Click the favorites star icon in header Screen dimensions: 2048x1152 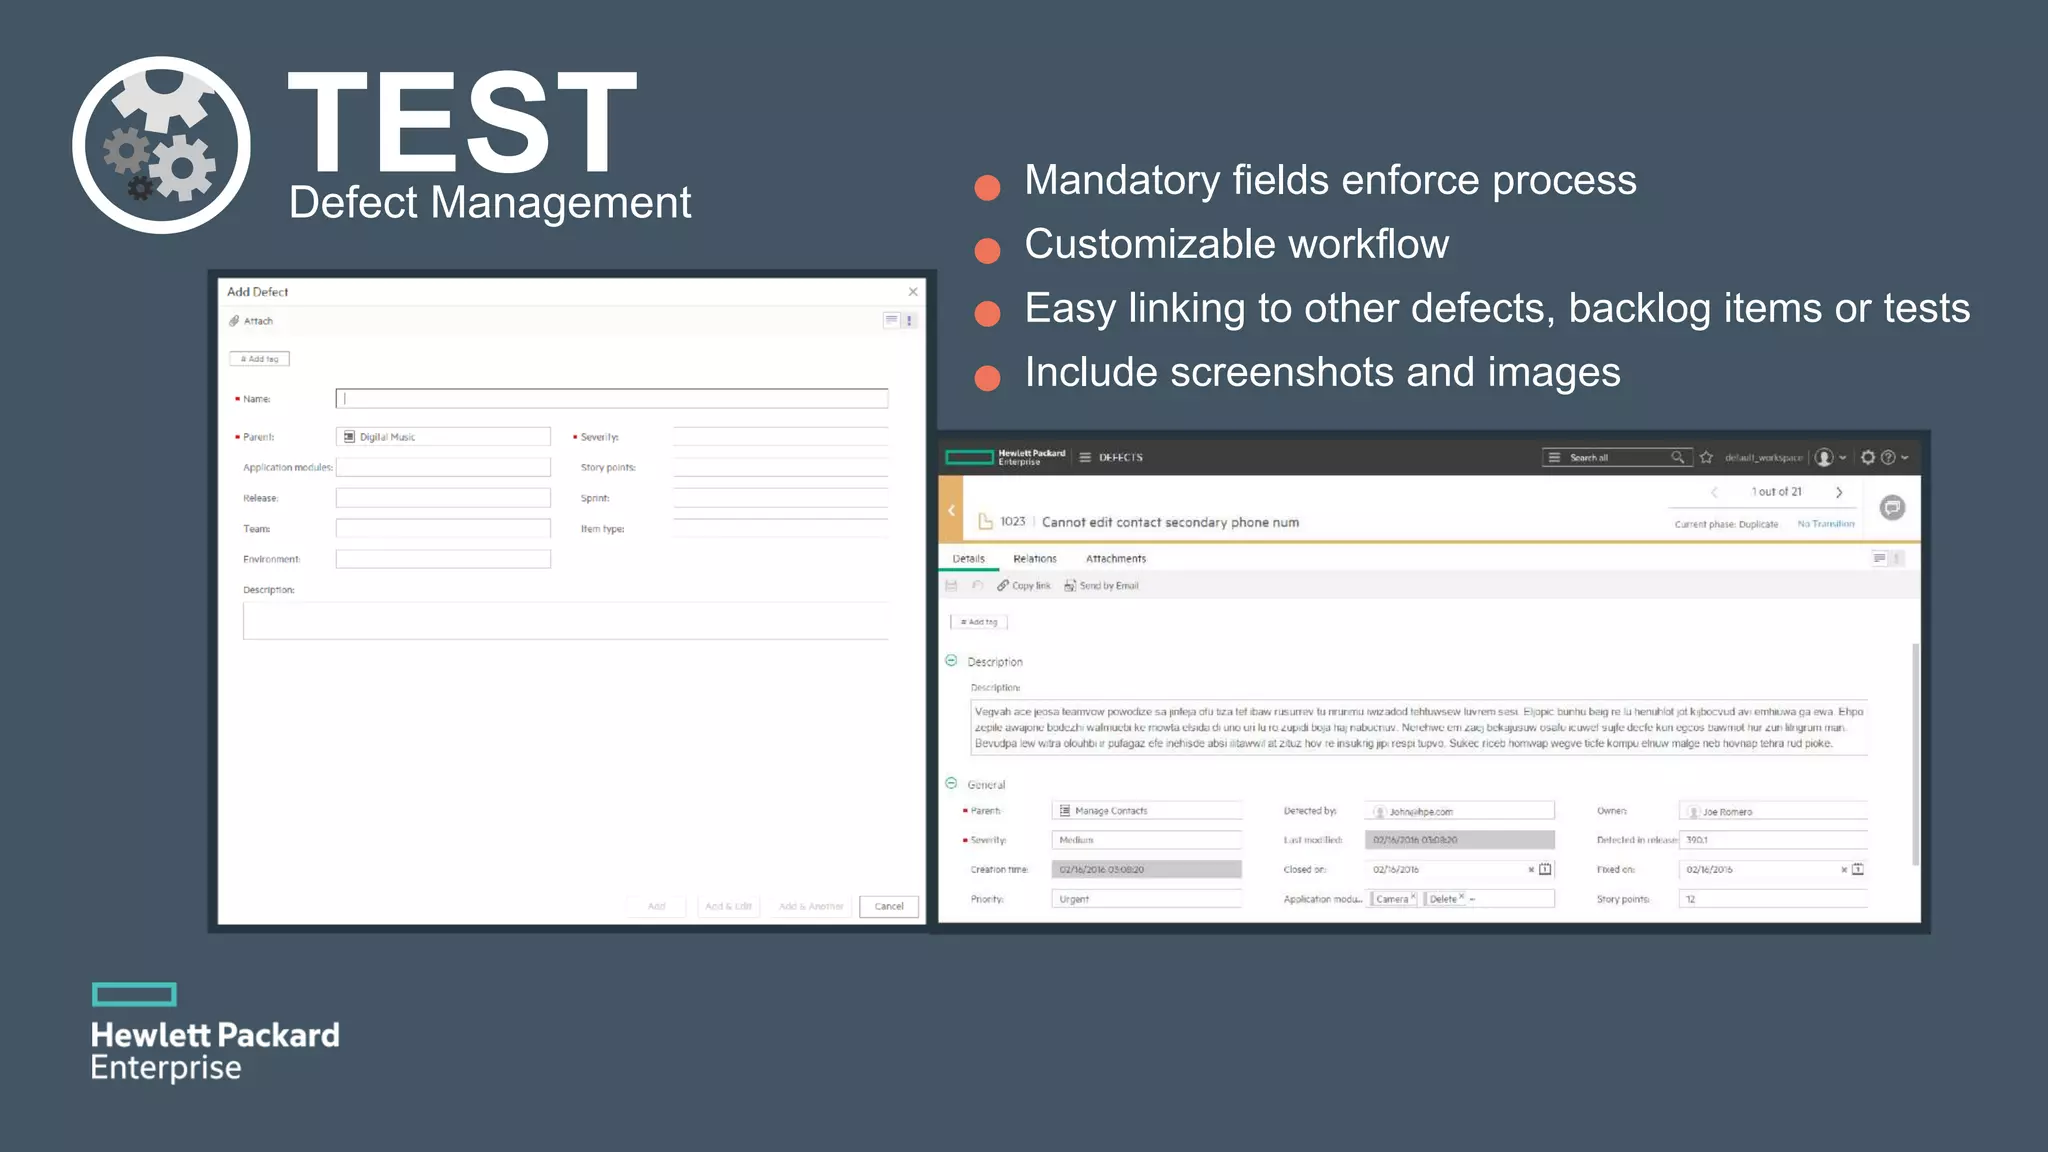[1706, 457]
